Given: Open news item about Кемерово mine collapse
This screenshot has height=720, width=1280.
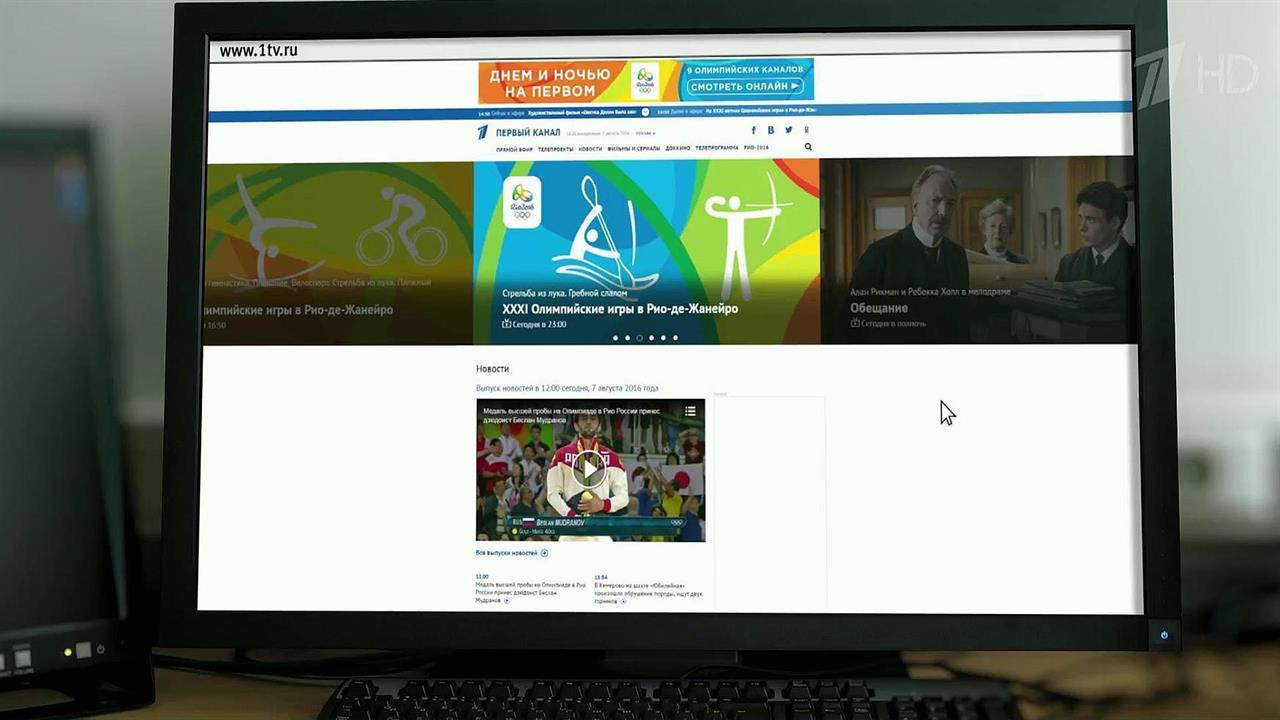Looking at the screenshot, I should click(x=648, y=589).
